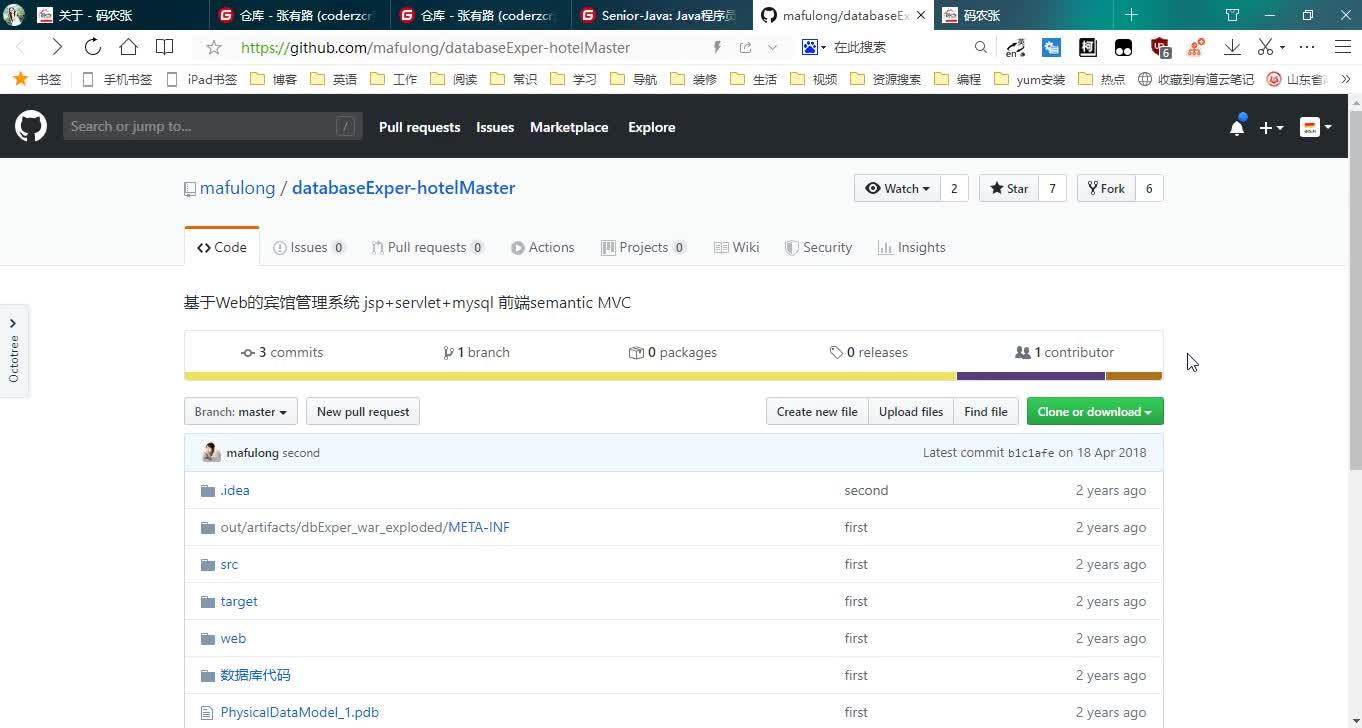The height and width of the screenshot is (728, 1362).
Task: Open the browser hamburger menu
Action: pyautogui.click(x=1343, y=47)
